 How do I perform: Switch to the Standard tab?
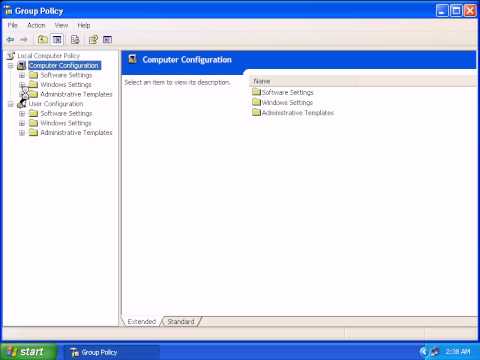click(x=181, y=321)
